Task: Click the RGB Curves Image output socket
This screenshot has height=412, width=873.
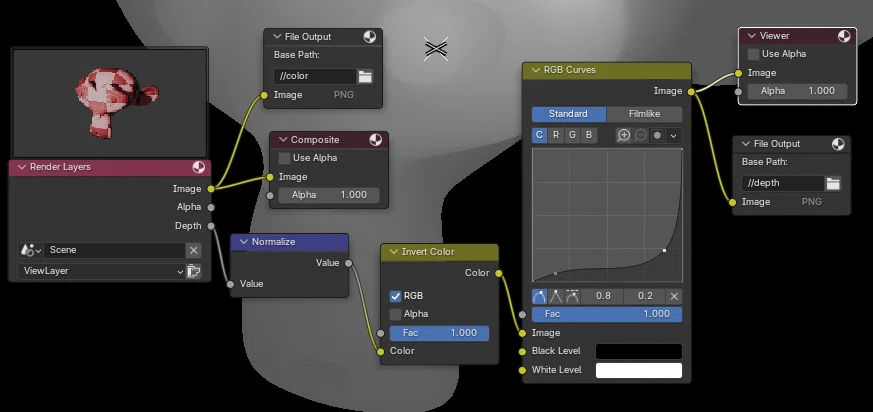Action: (x=691, y=92)
